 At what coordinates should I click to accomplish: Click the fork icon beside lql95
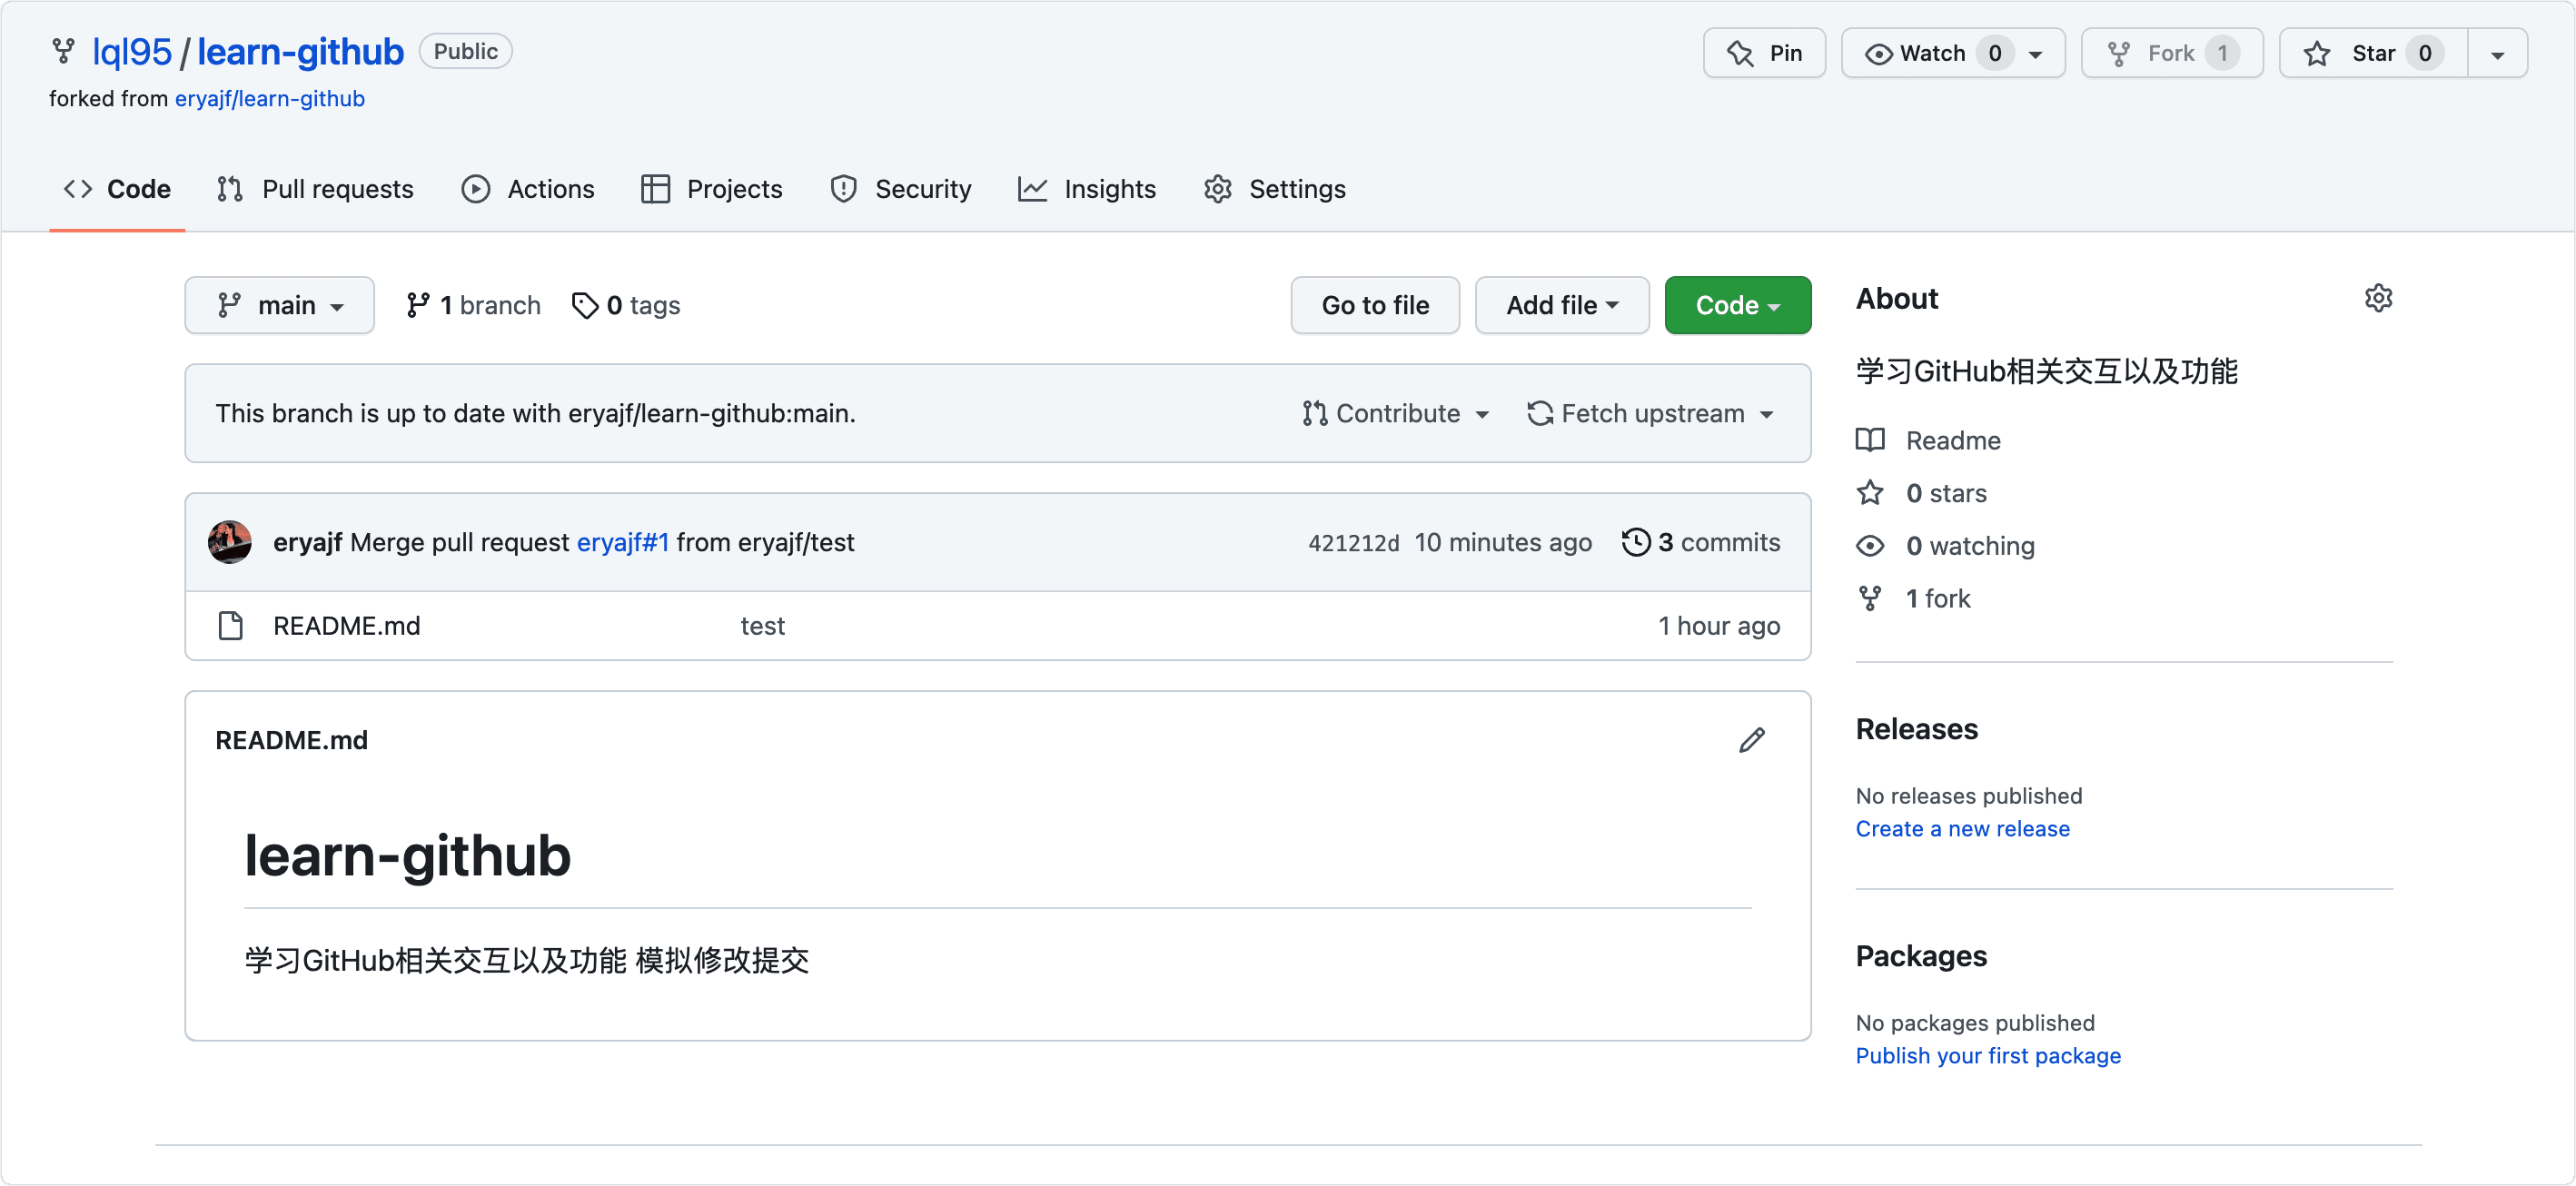pyautogui.click(x=63, y=51)
